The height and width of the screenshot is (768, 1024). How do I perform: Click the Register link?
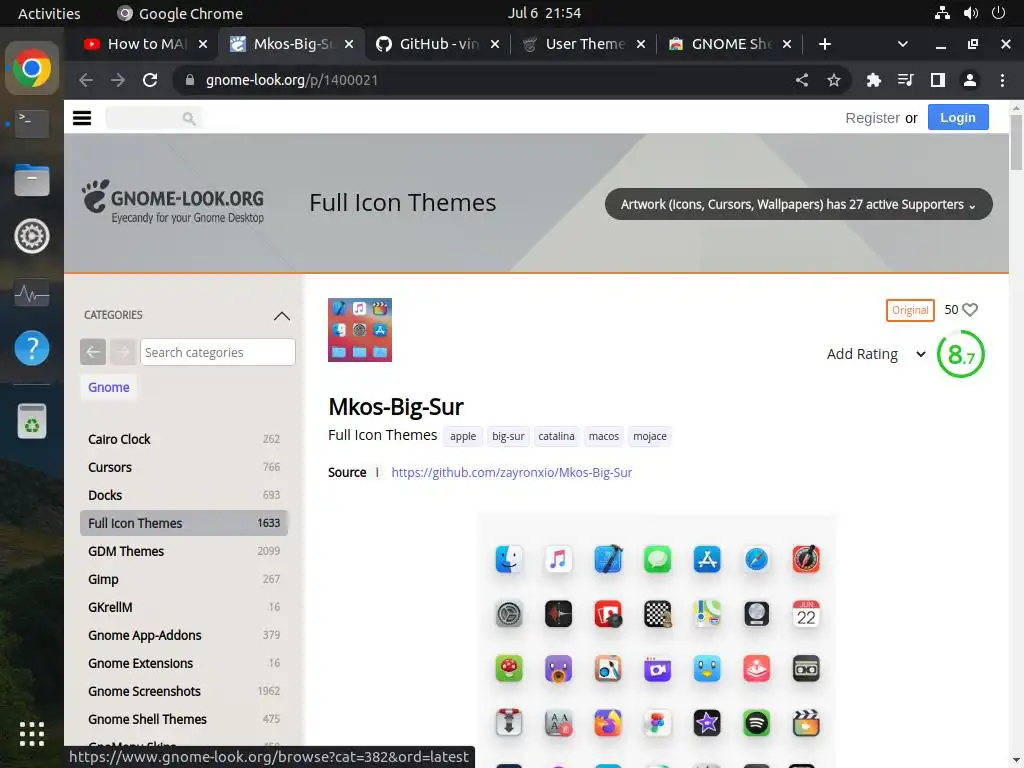coord(872,118)
